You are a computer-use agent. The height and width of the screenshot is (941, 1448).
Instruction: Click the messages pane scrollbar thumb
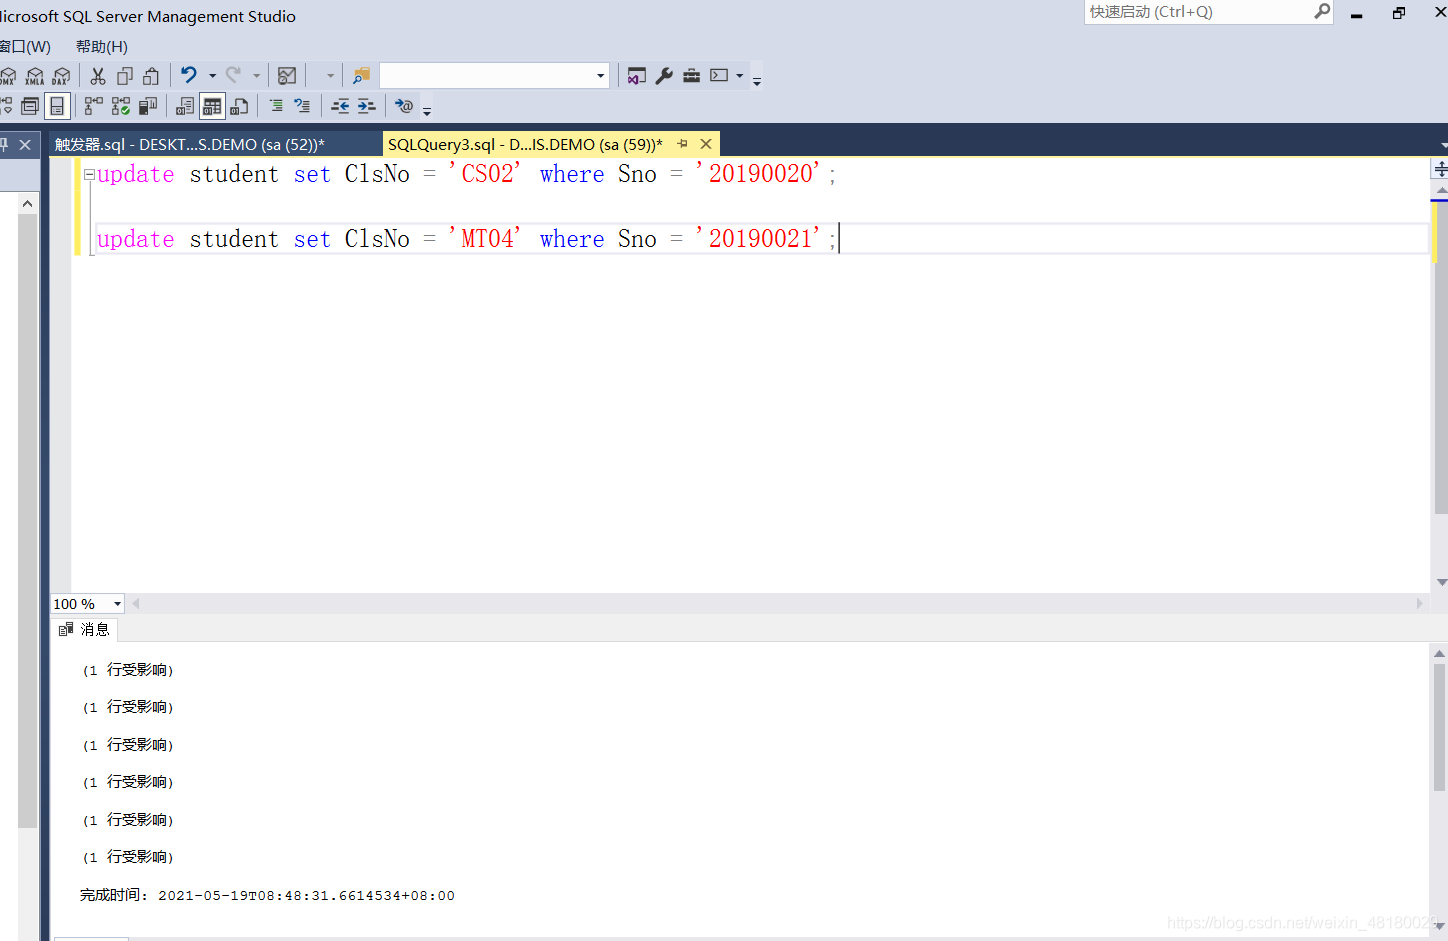click(x=1439, y=726)
